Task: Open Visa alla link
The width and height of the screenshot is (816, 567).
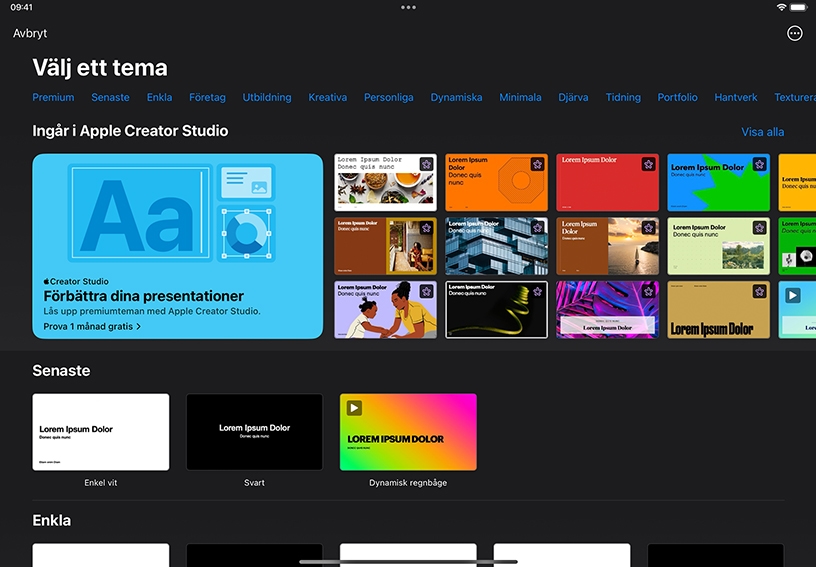Action: 762,132
